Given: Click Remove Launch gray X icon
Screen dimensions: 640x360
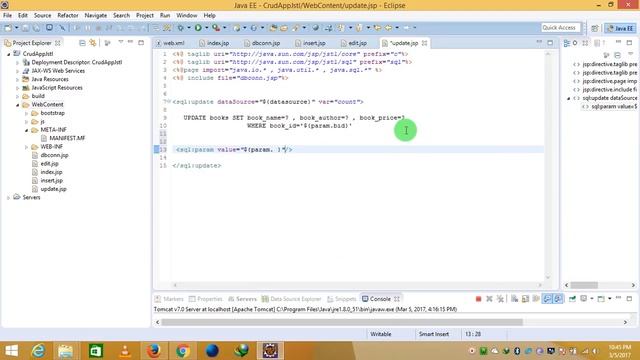Looking at the screenshot, I should click(489, 299).
